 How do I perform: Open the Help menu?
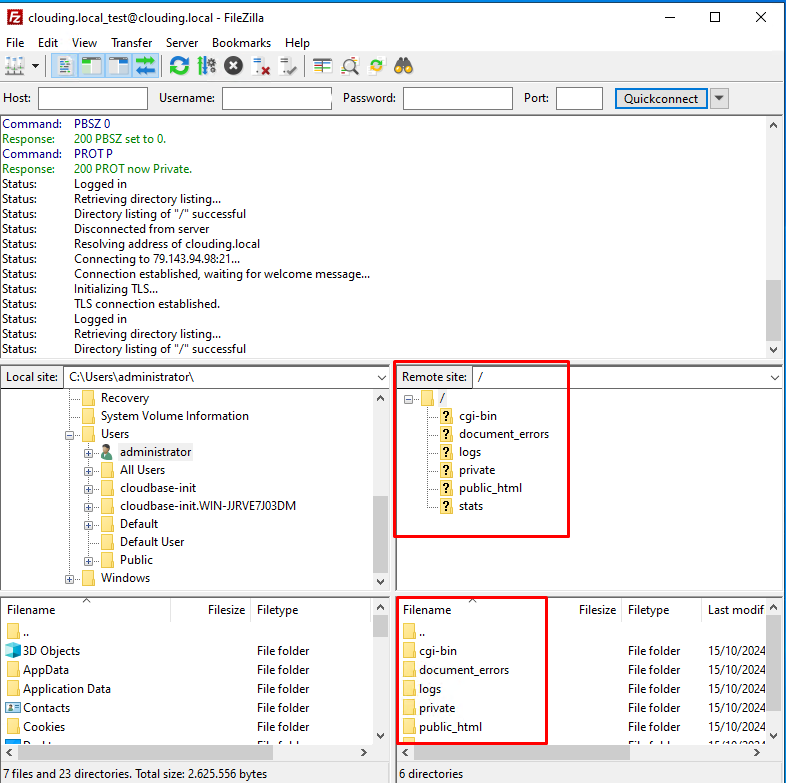[x=297, y=43]
